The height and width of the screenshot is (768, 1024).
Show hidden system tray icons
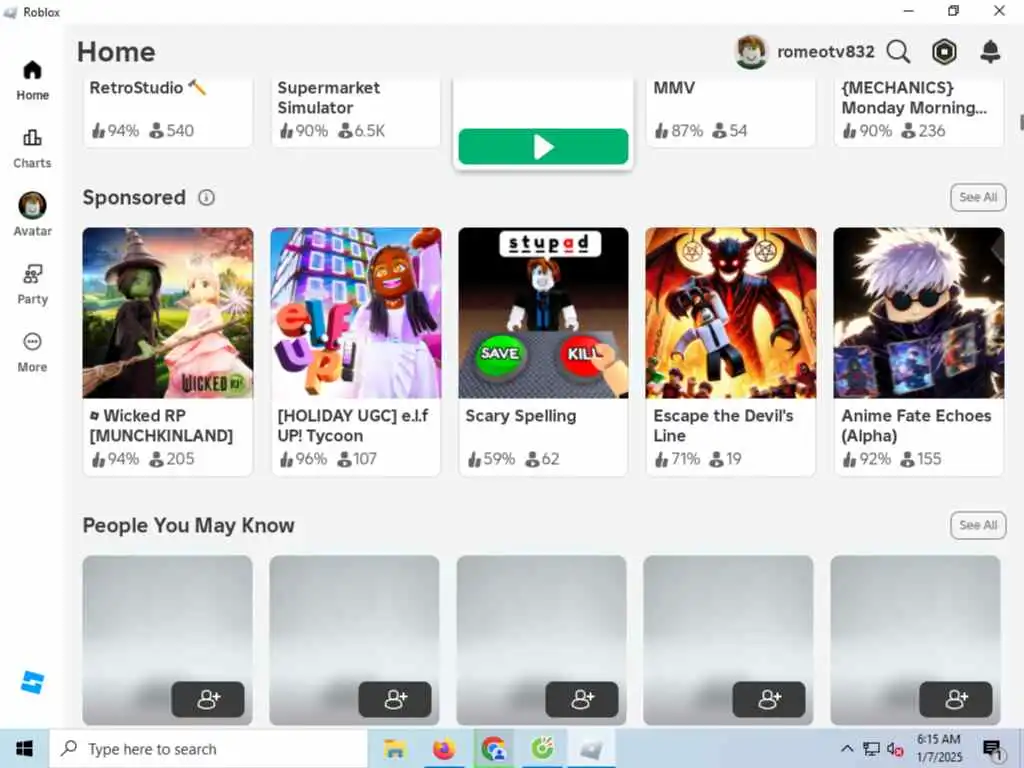coord(847,748)
